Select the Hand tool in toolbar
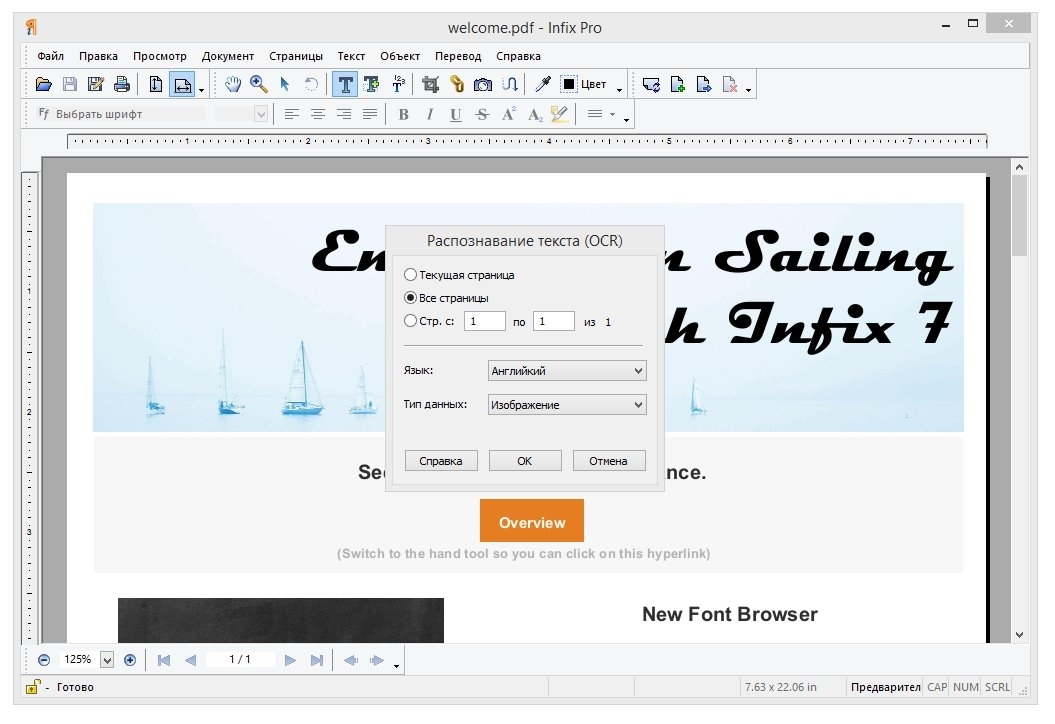The image size is (1055, 724). coord(233,85)
